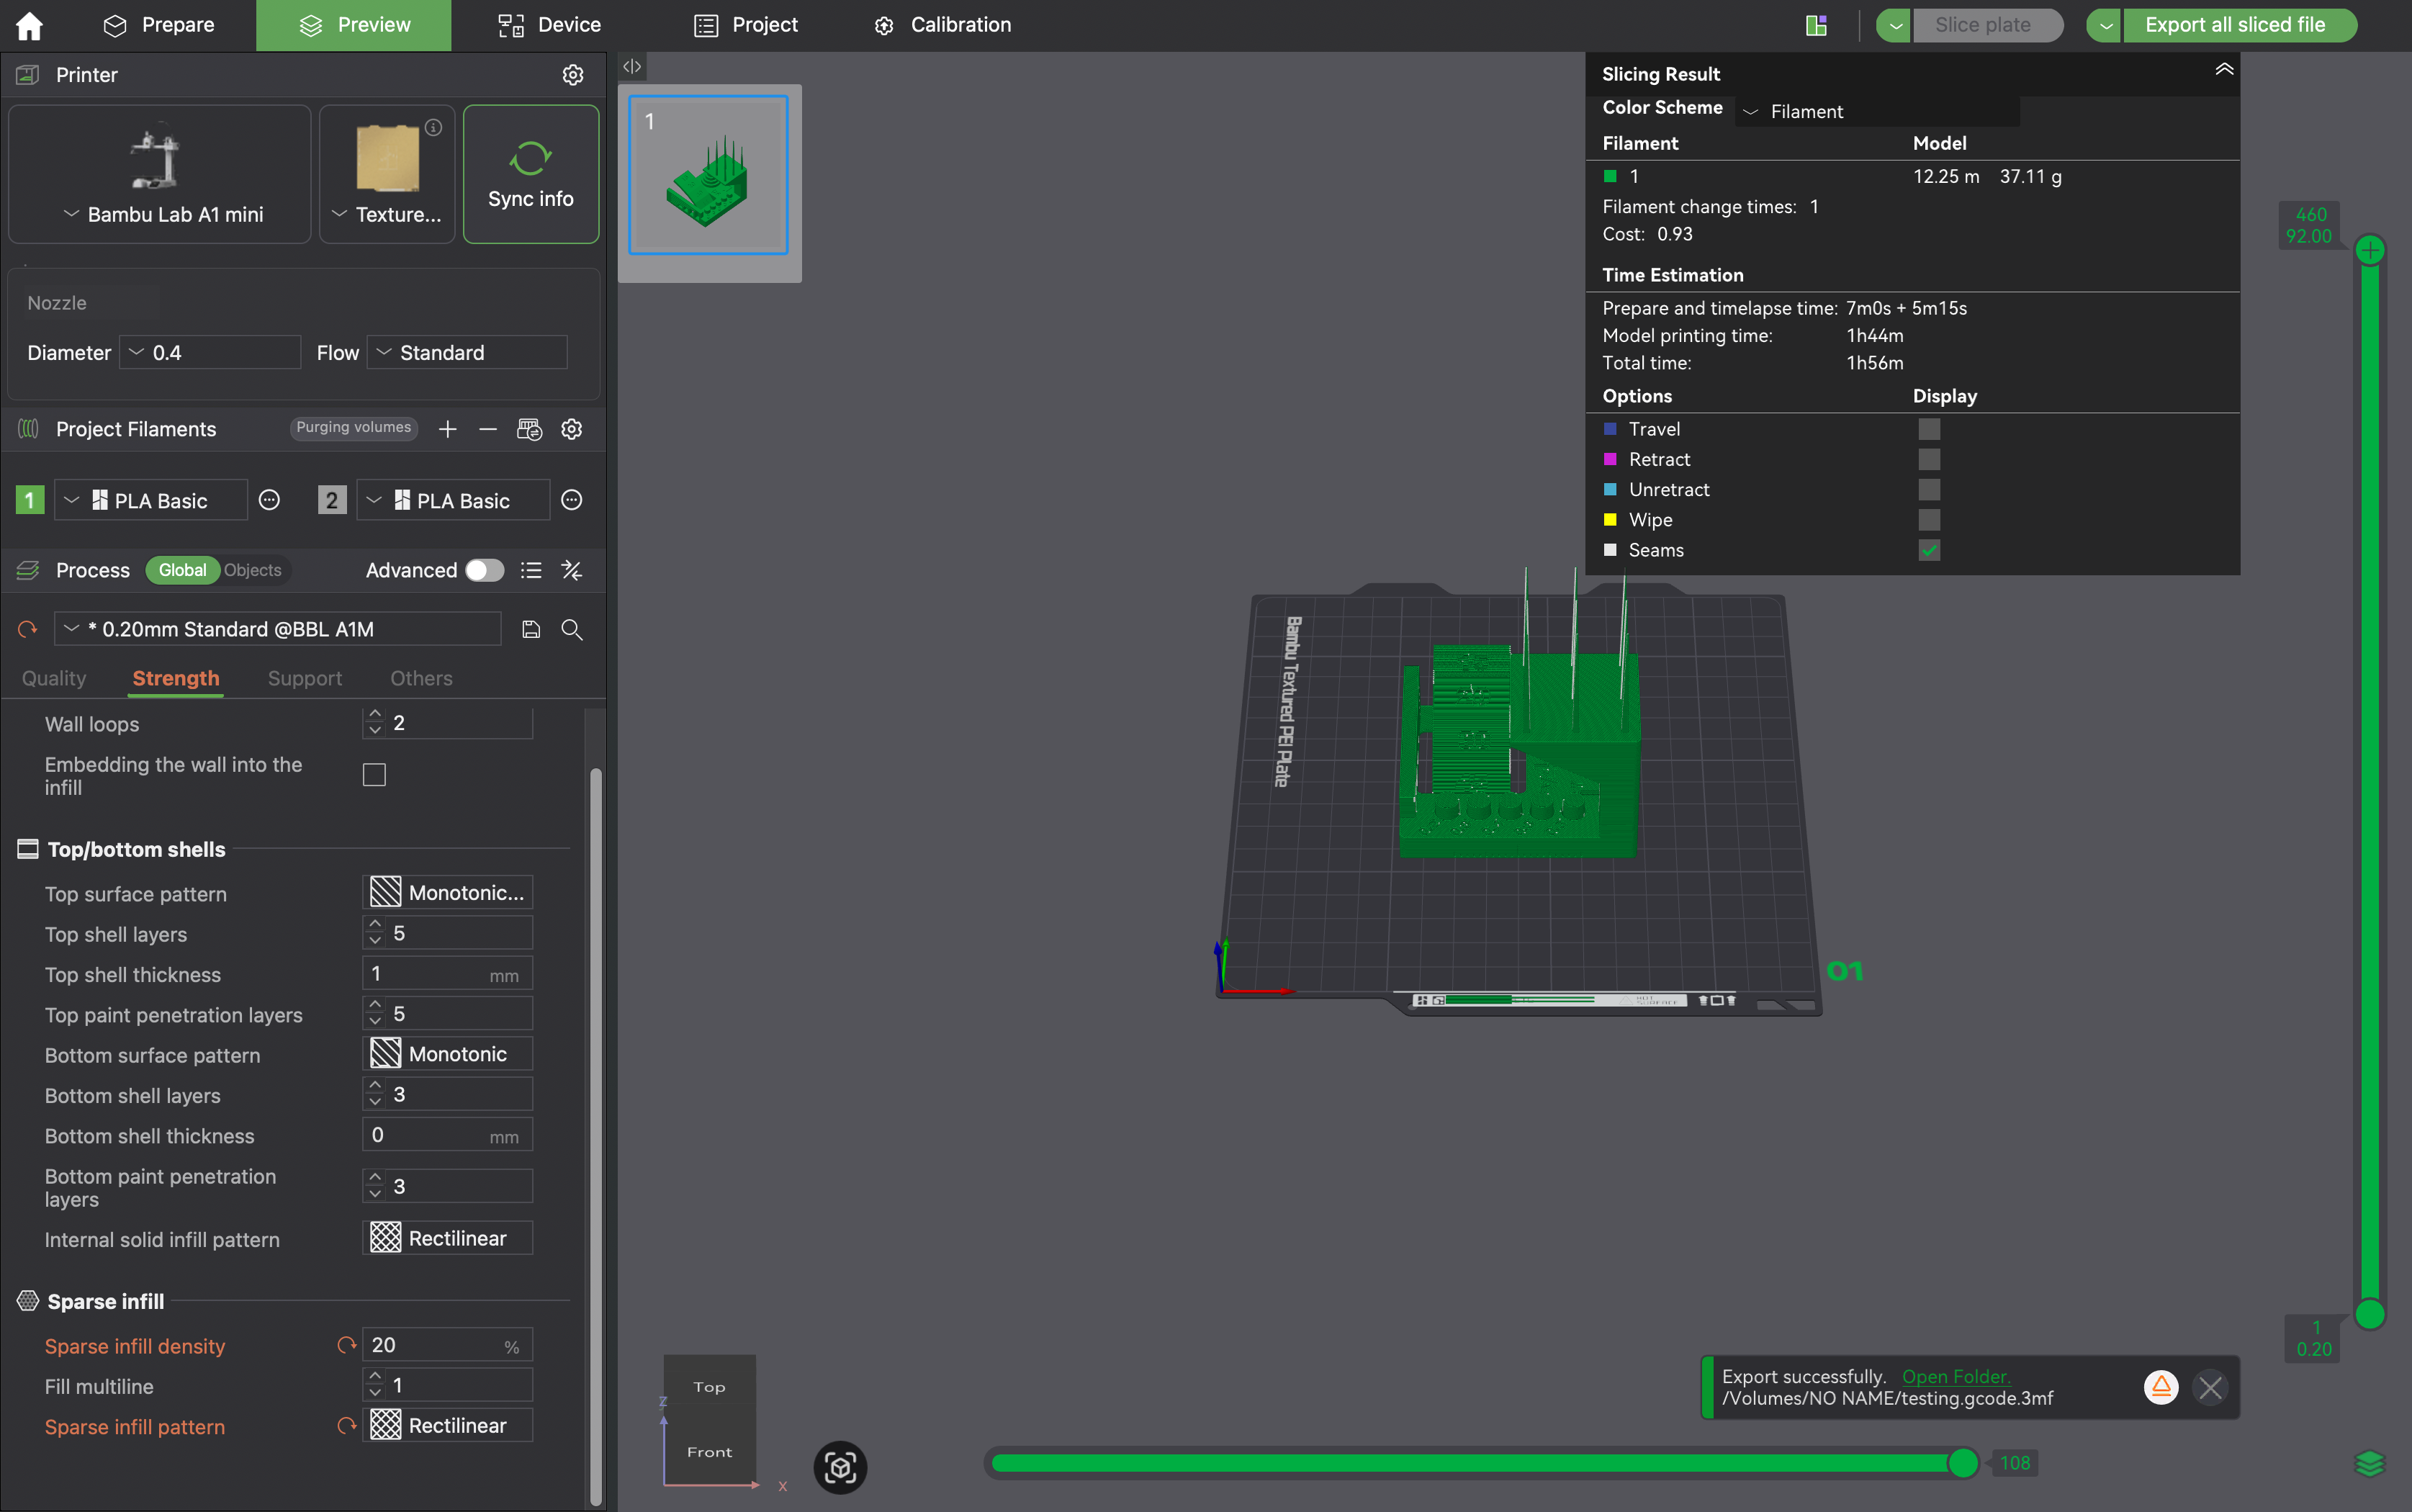Image resolution: width=2412 pixels, height=1512 pixels.
Task: Search process settings with the magnifier icon
Action: coord(572,629)
